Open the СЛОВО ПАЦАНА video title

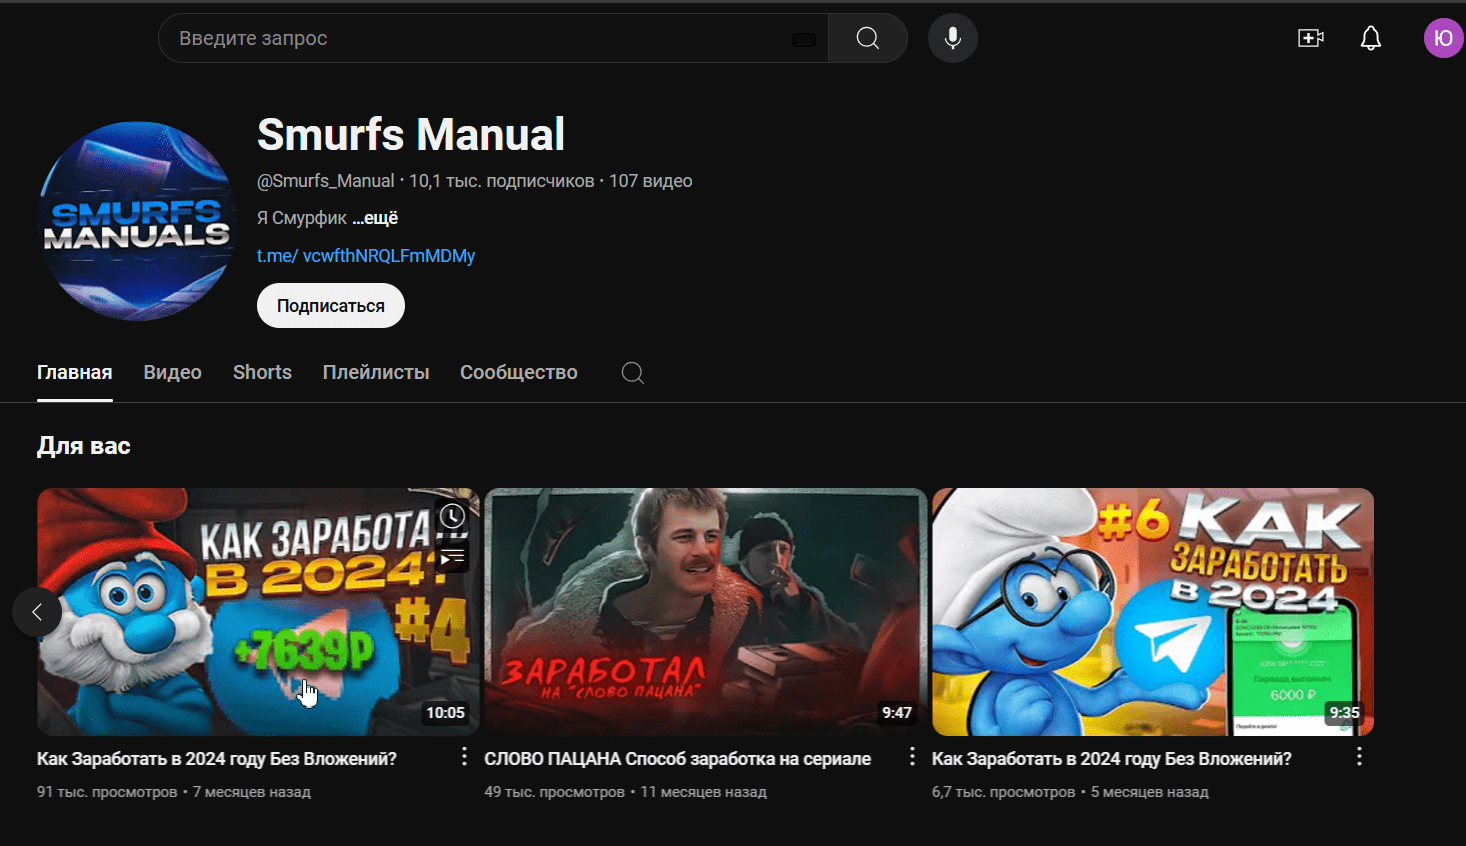[x=678, y=759]
